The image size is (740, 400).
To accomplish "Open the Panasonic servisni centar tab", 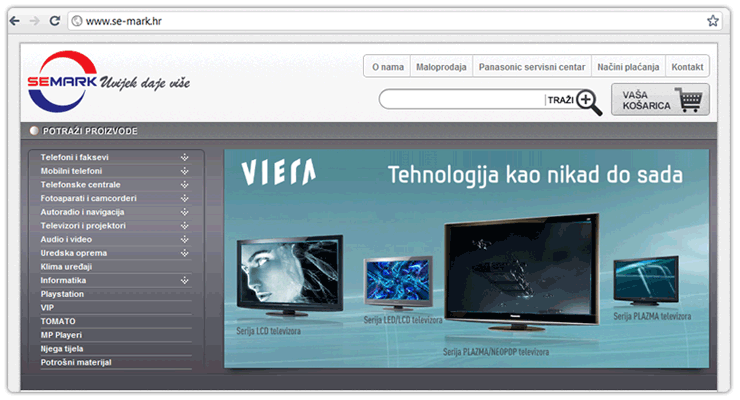I will 532,67.
